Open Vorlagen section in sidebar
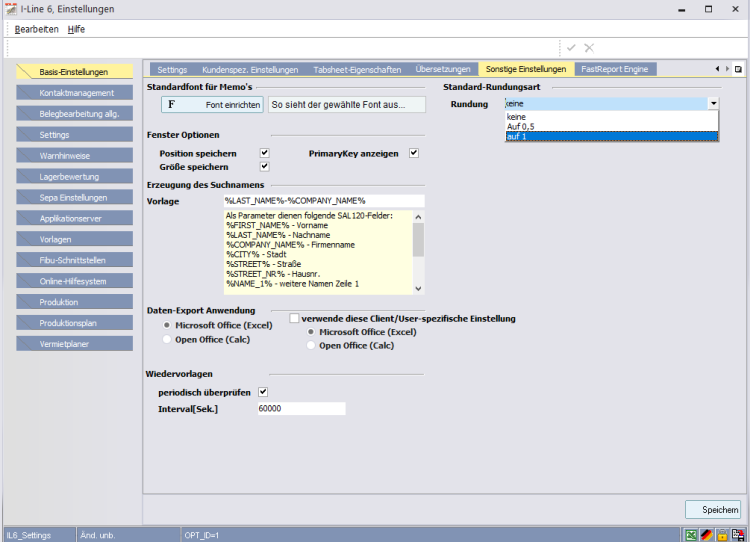Image resolution: width=750 pixels, height=542 pixels. coord(74,239)
